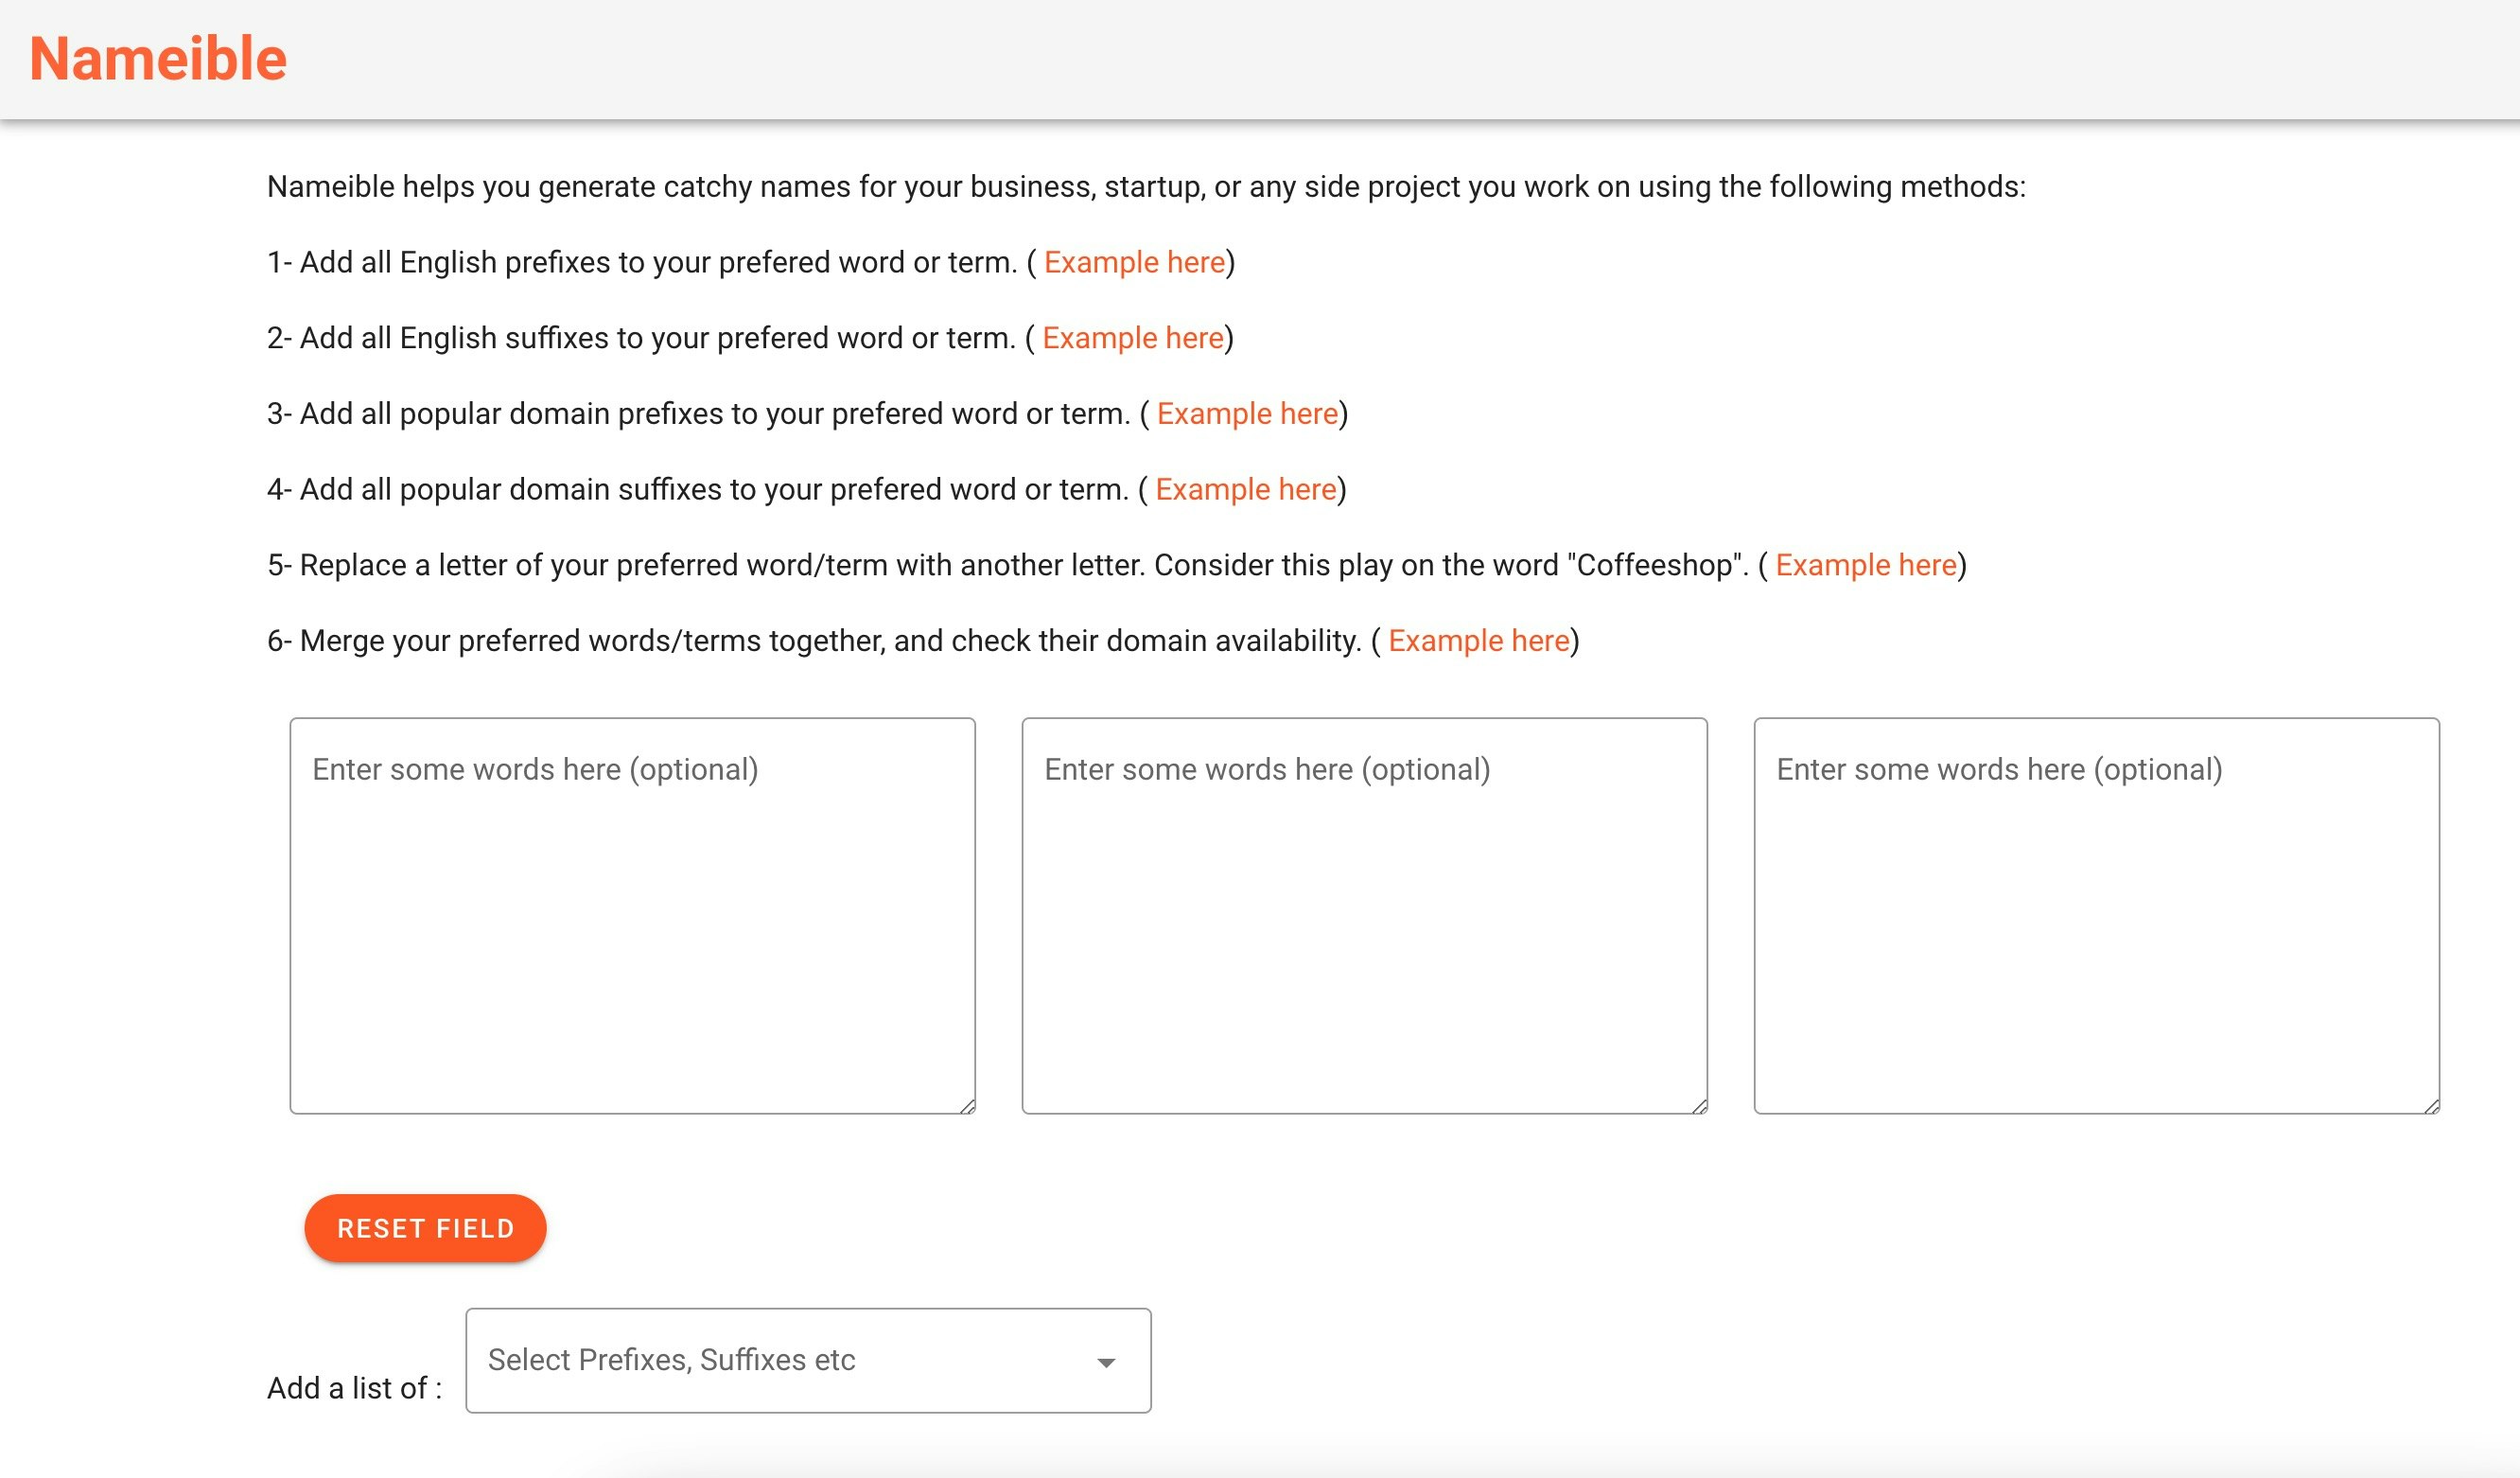Viewport: 2520px width, 1478px height.
Task: Open Coffeeshop letter replace 'Example here' link
Action: pos(1865,565)
